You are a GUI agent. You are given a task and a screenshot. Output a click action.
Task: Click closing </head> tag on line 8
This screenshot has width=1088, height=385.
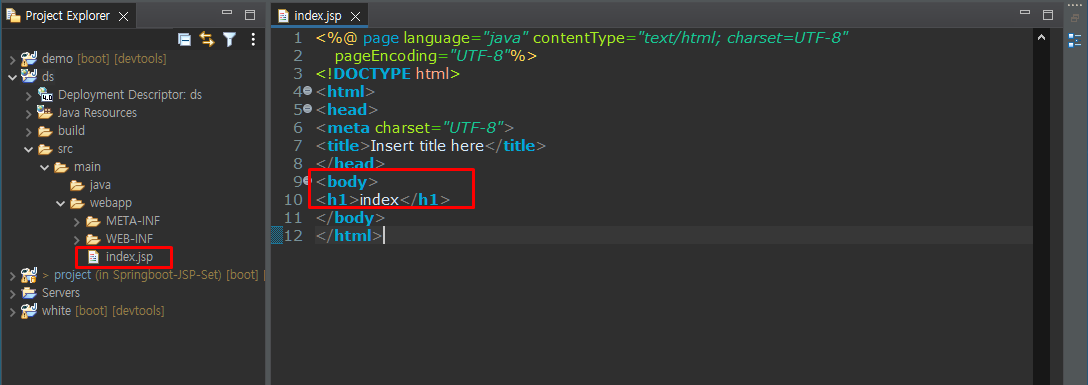pyautogui.click(x=350, y=164)
